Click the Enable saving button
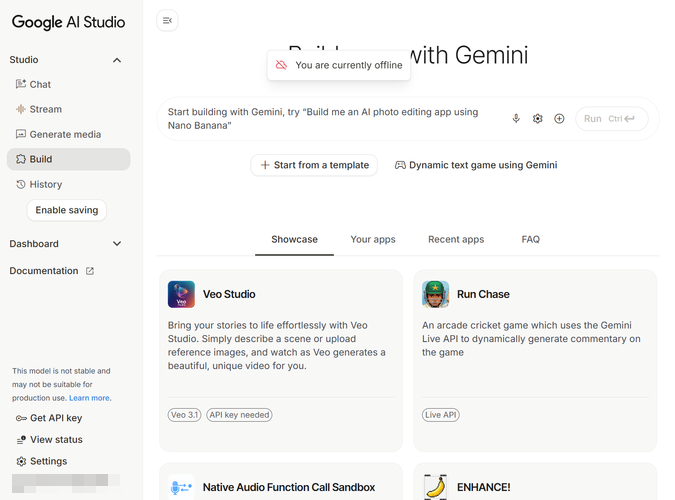Image resolution: width=675 pixels, height=500 pixels. (67, 210)
